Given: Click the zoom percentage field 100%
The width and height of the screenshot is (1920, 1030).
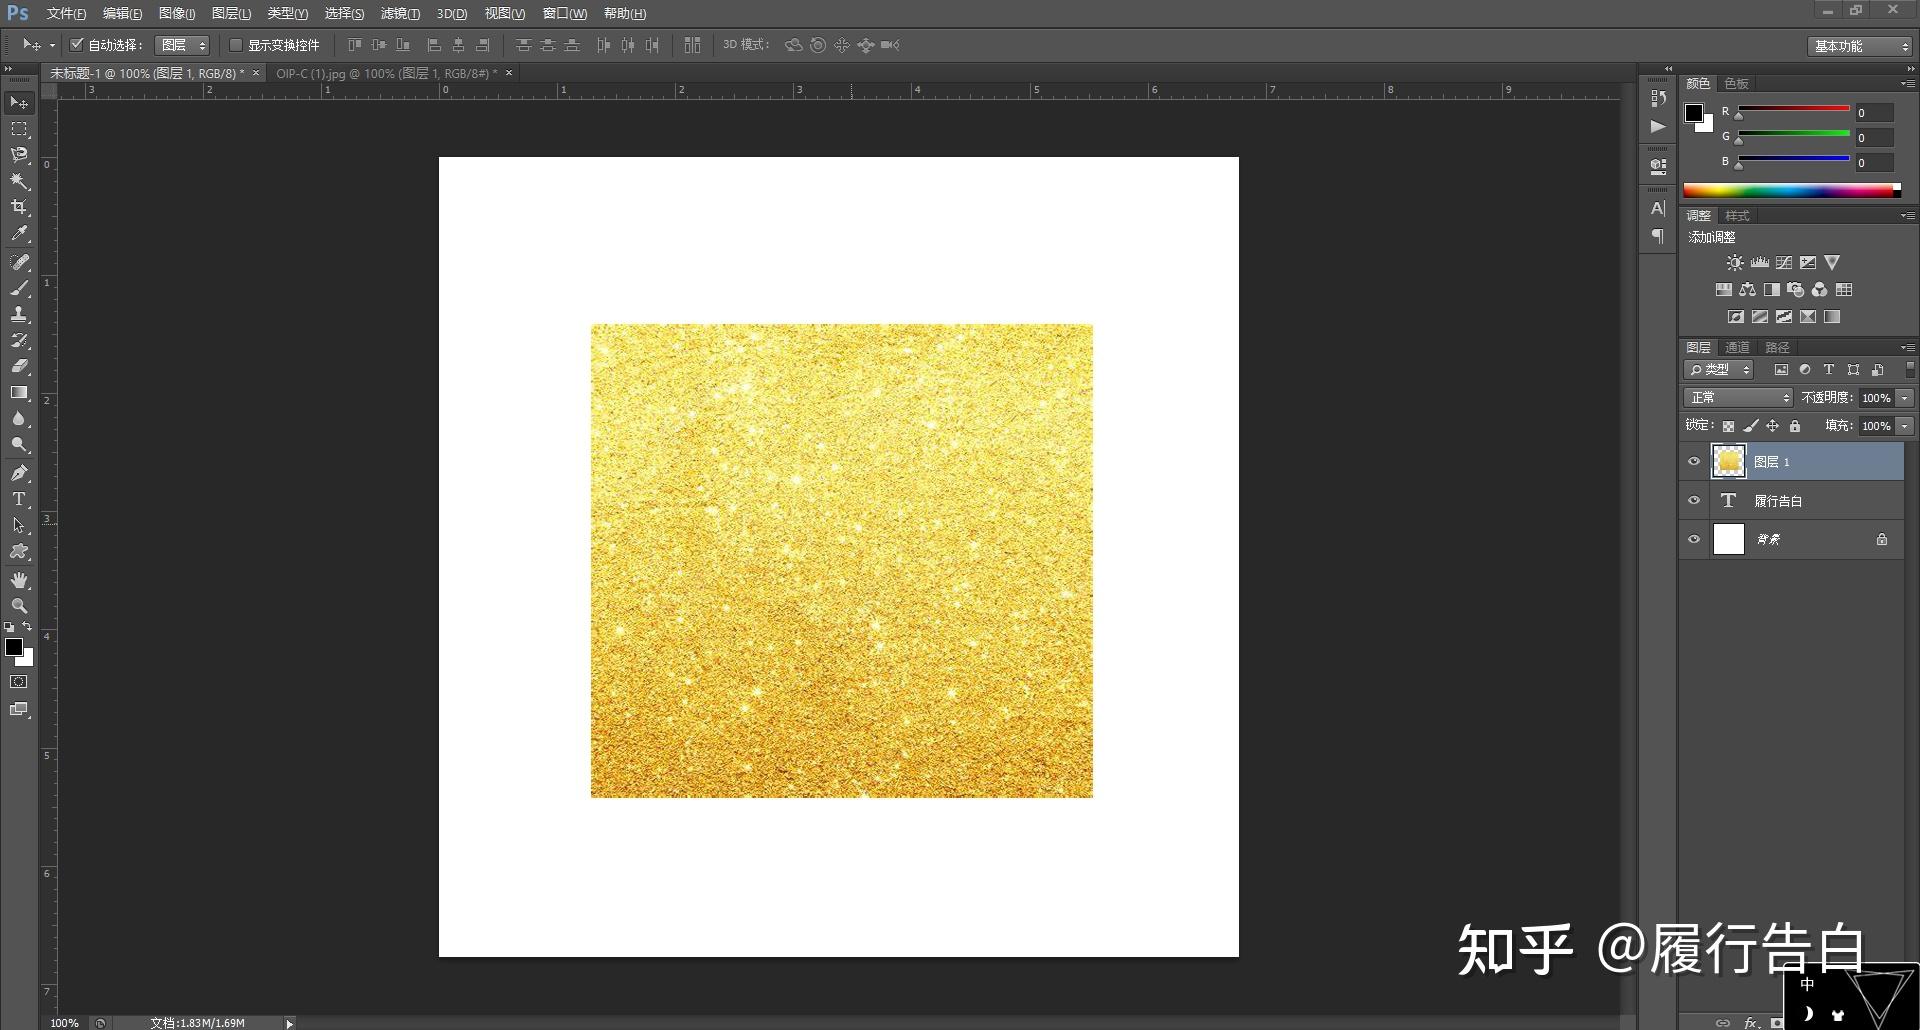Looking at the screenshot, I should pos(64,1023).
